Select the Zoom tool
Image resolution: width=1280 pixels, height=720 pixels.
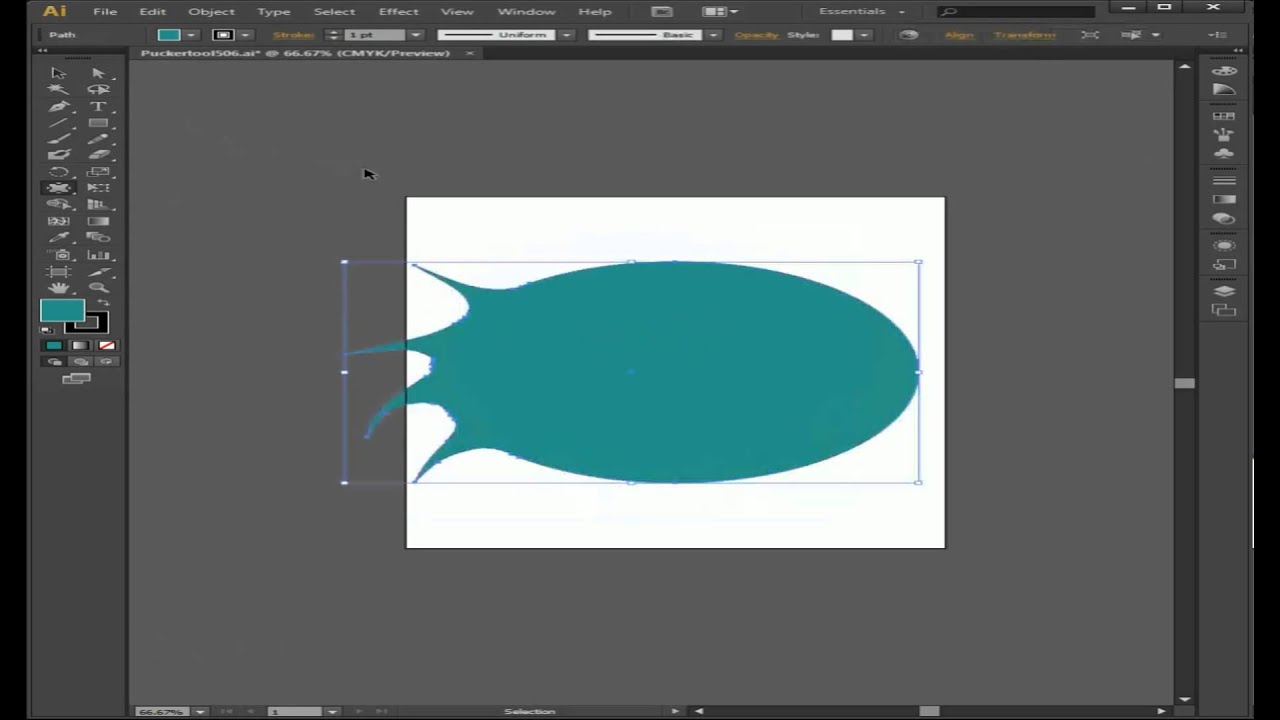pos(98,287)
